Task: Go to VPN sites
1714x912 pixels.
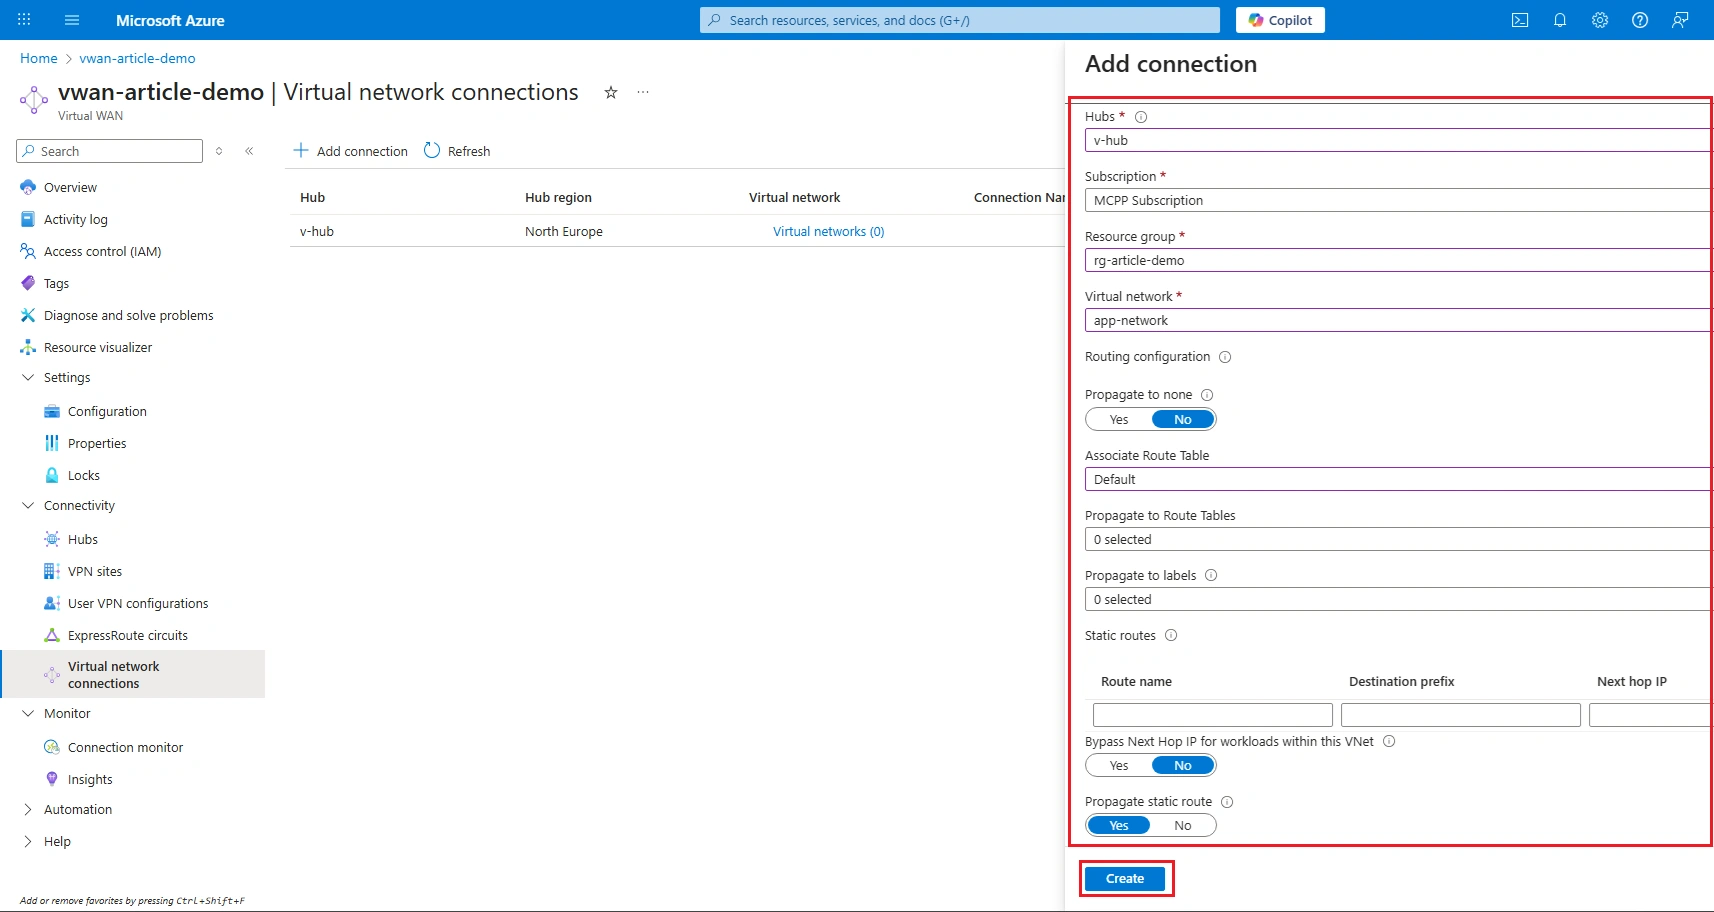Action: pyautogui.click(x=95, y=571)
